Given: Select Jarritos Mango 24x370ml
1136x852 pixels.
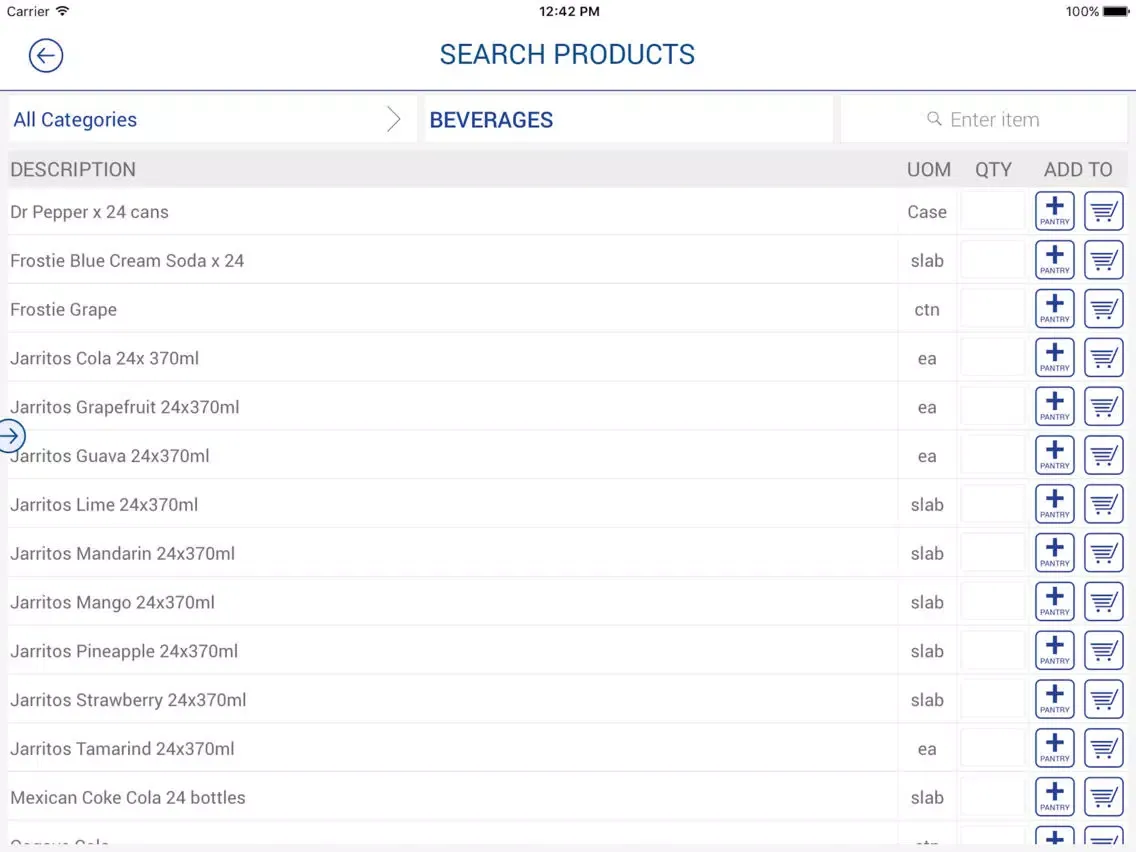Looking at the screenshot, I should [112, 602].
